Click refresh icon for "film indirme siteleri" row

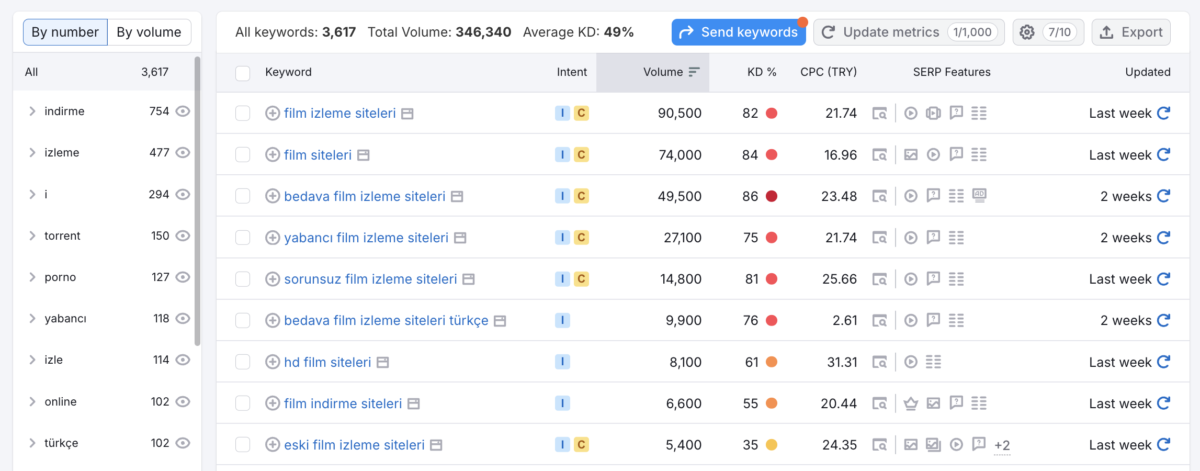click(1163, 404)
